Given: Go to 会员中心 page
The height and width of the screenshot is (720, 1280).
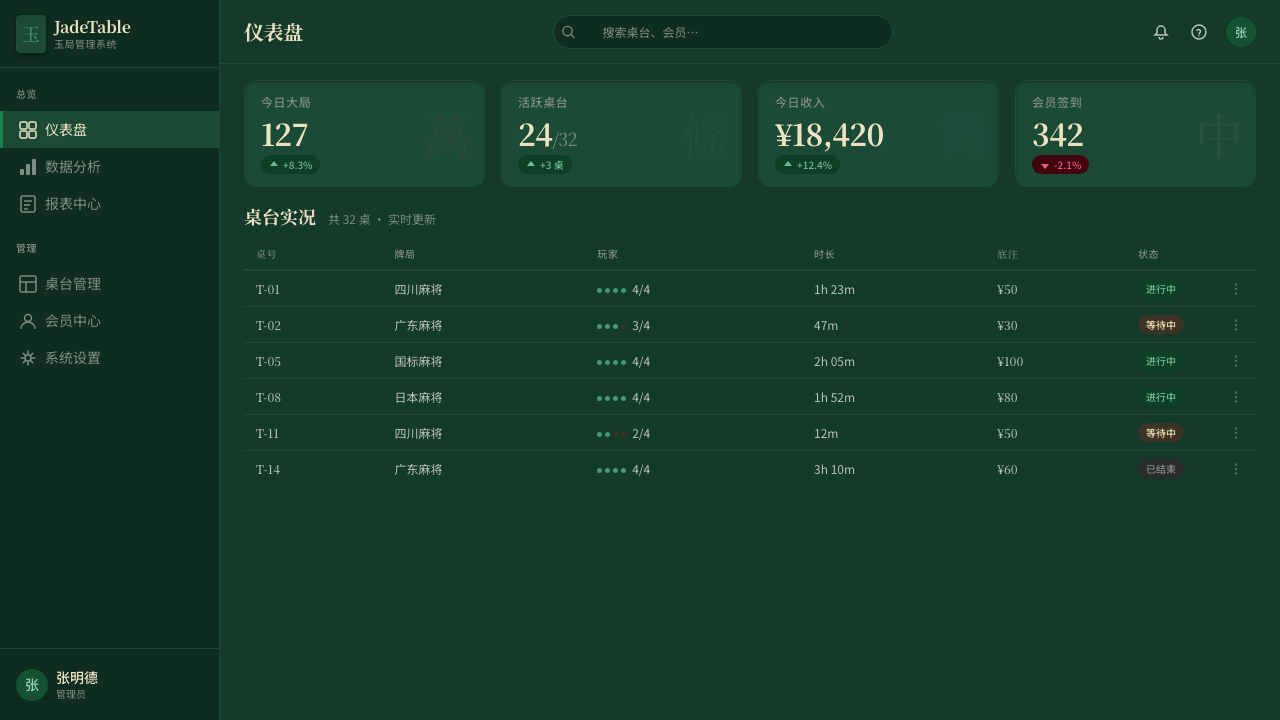Looking at the screenshot, I should pos(110,321).
